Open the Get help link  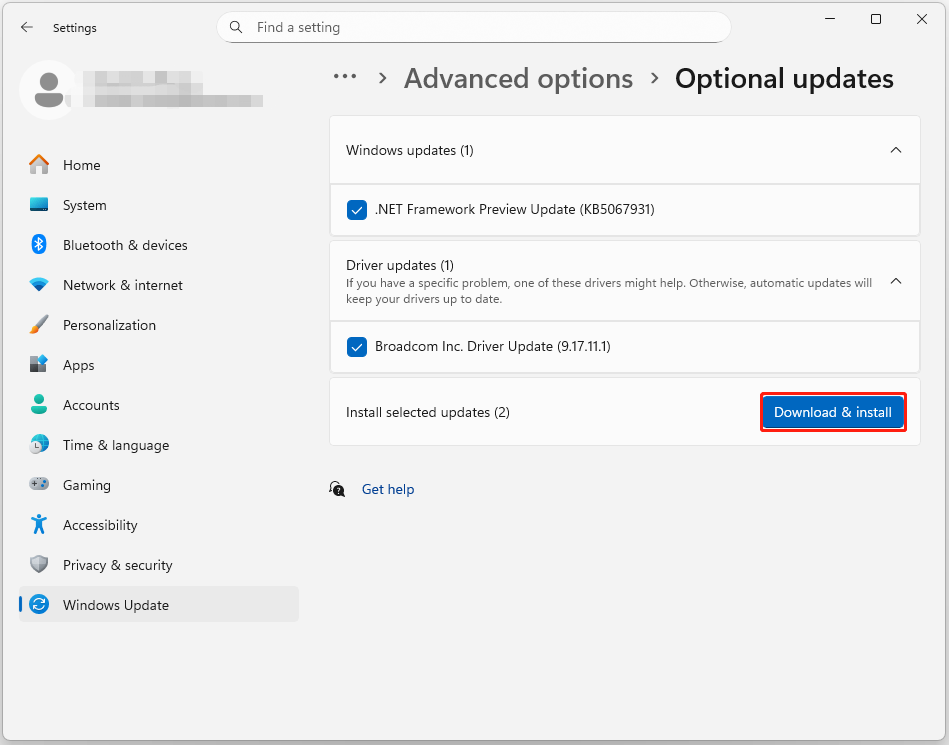(x=388, y=489)
